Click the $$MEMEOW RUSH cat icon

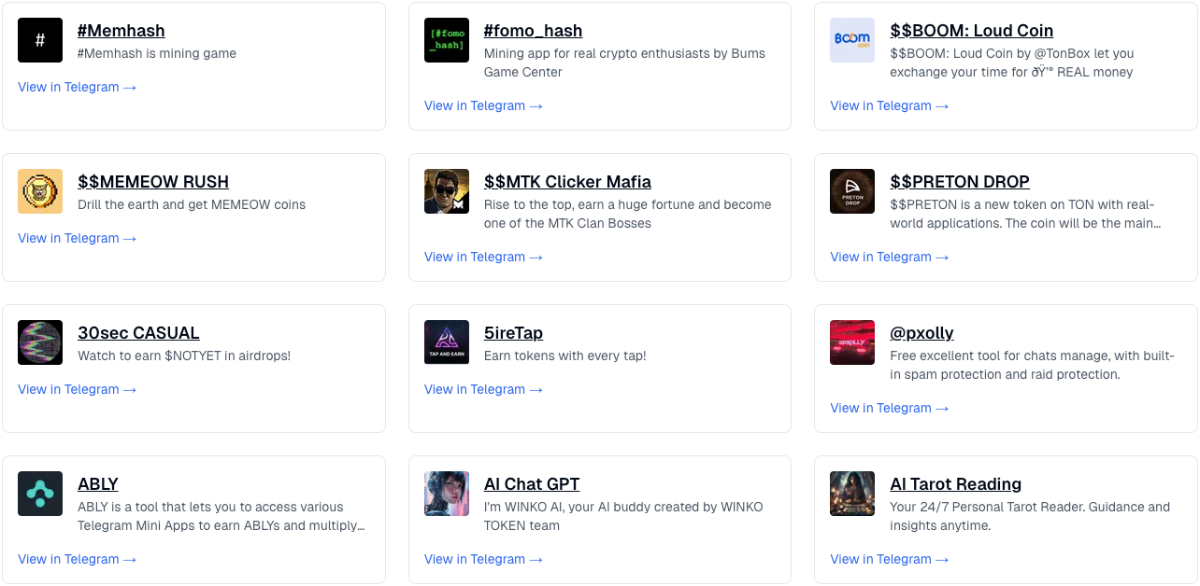coord(40,191)
